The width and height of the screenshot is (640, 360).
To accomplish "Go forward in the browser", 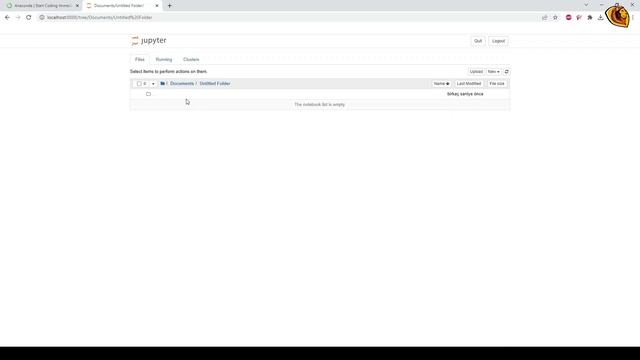I will coord(18,18).
